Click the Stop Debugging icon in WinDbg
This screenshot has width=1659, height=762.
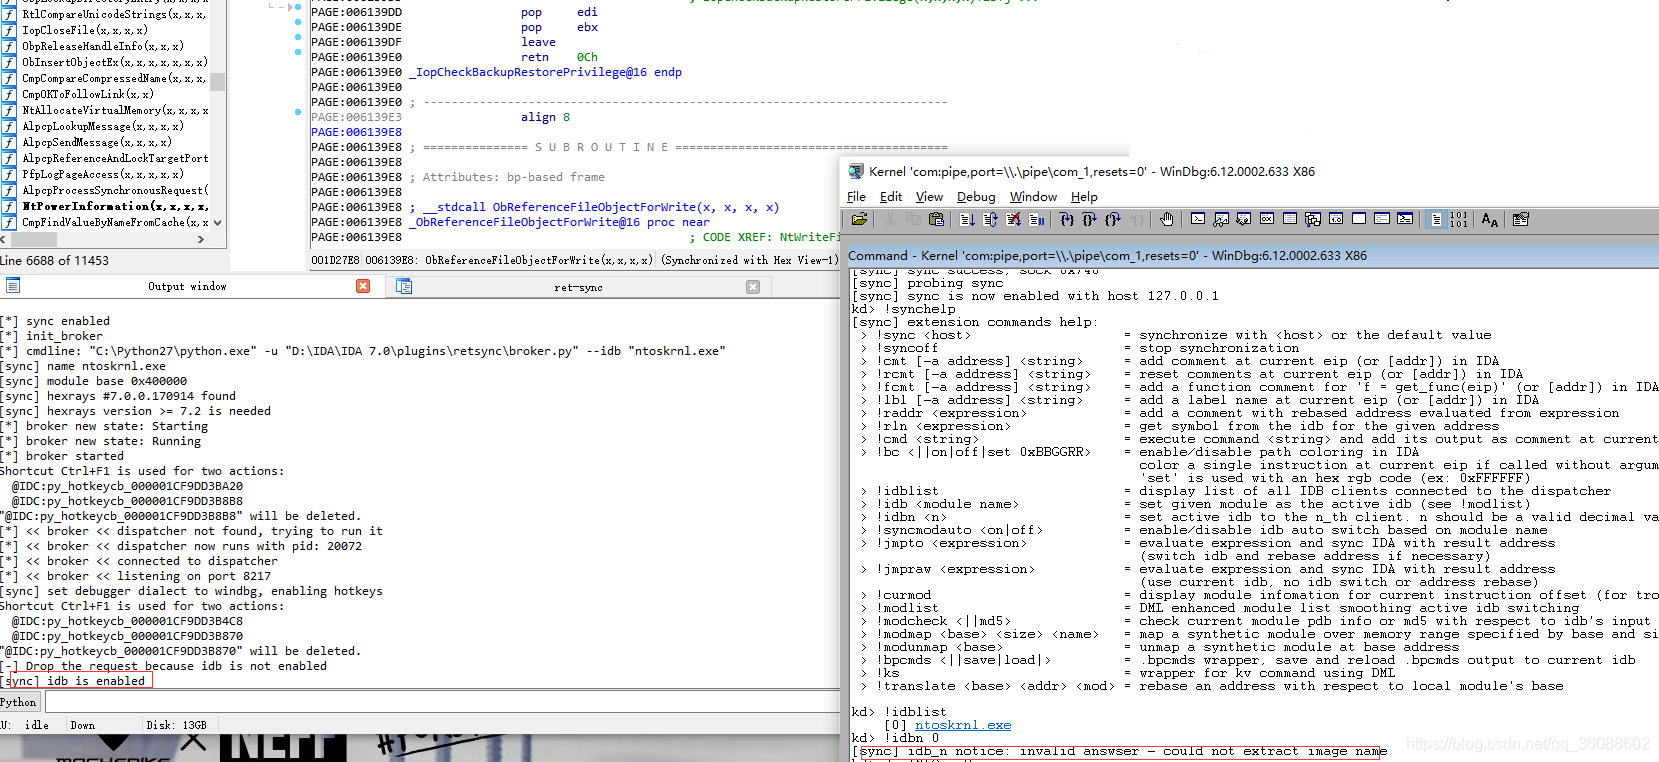1013,219
